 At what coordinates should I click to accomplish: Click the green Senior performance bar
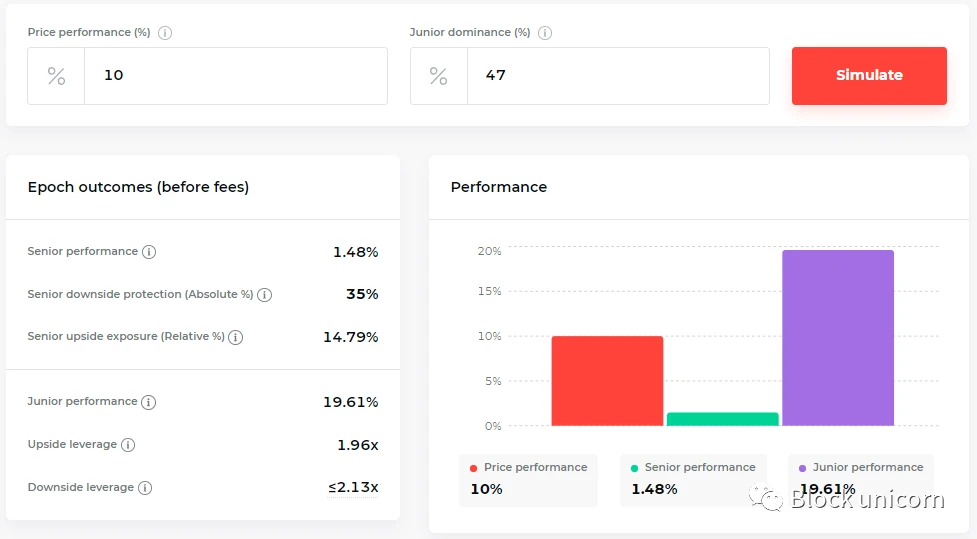(x=722, y=419)
